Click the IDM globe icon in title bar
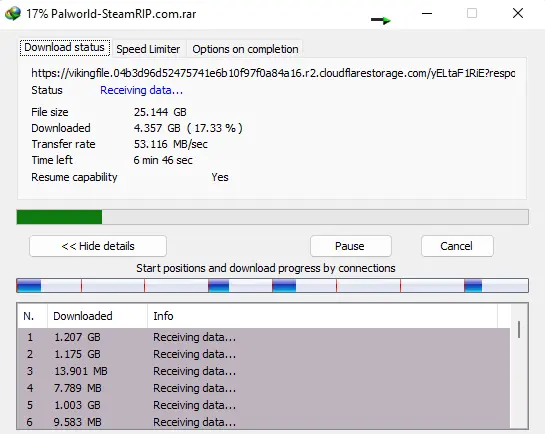This screenshot has height=434, width=545. tap(13, 14)
